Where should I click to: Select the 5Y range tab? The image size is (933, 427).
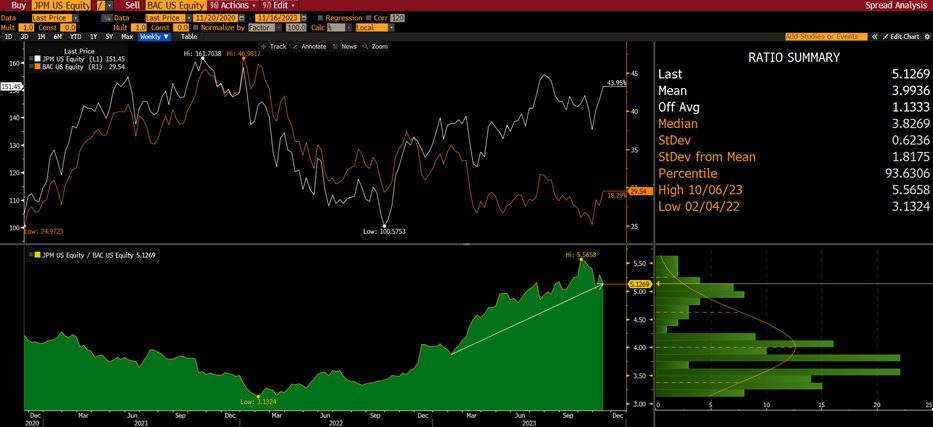coord(109,37)
